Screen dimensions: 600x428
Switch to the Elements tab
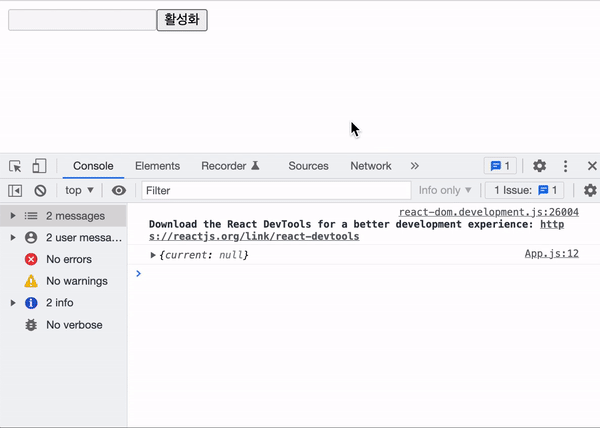[157, 166]
